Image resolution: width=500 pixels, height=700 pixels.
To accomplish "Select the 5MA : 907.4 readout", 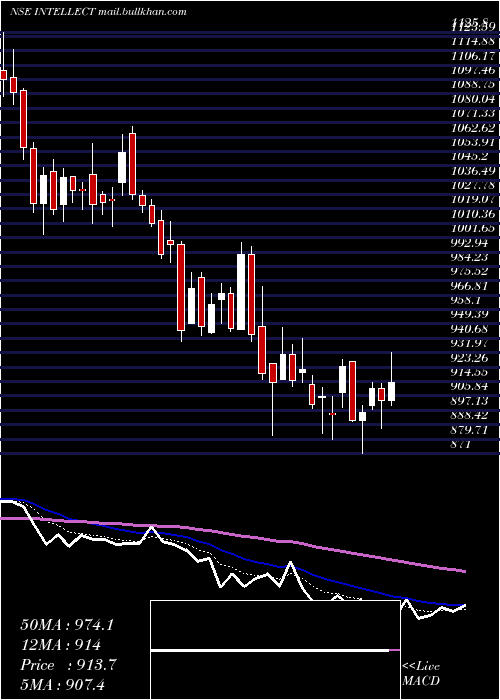I will 63,684.
